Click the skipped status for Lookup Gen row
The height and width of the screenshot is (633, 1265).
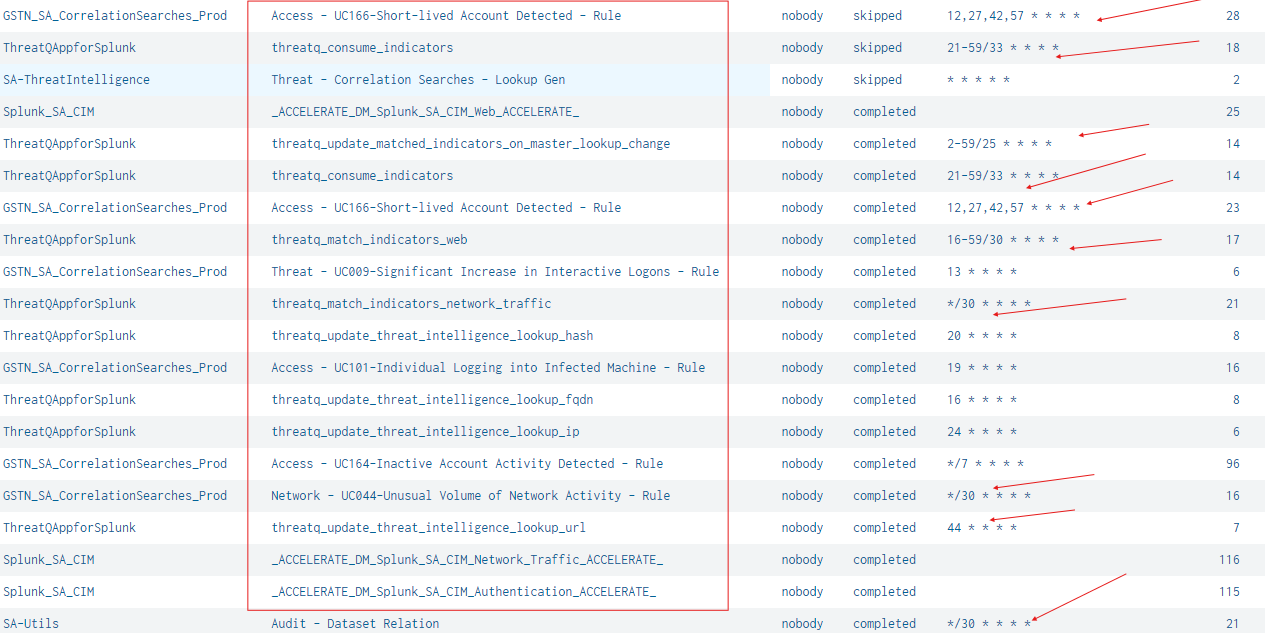[877, 80]
